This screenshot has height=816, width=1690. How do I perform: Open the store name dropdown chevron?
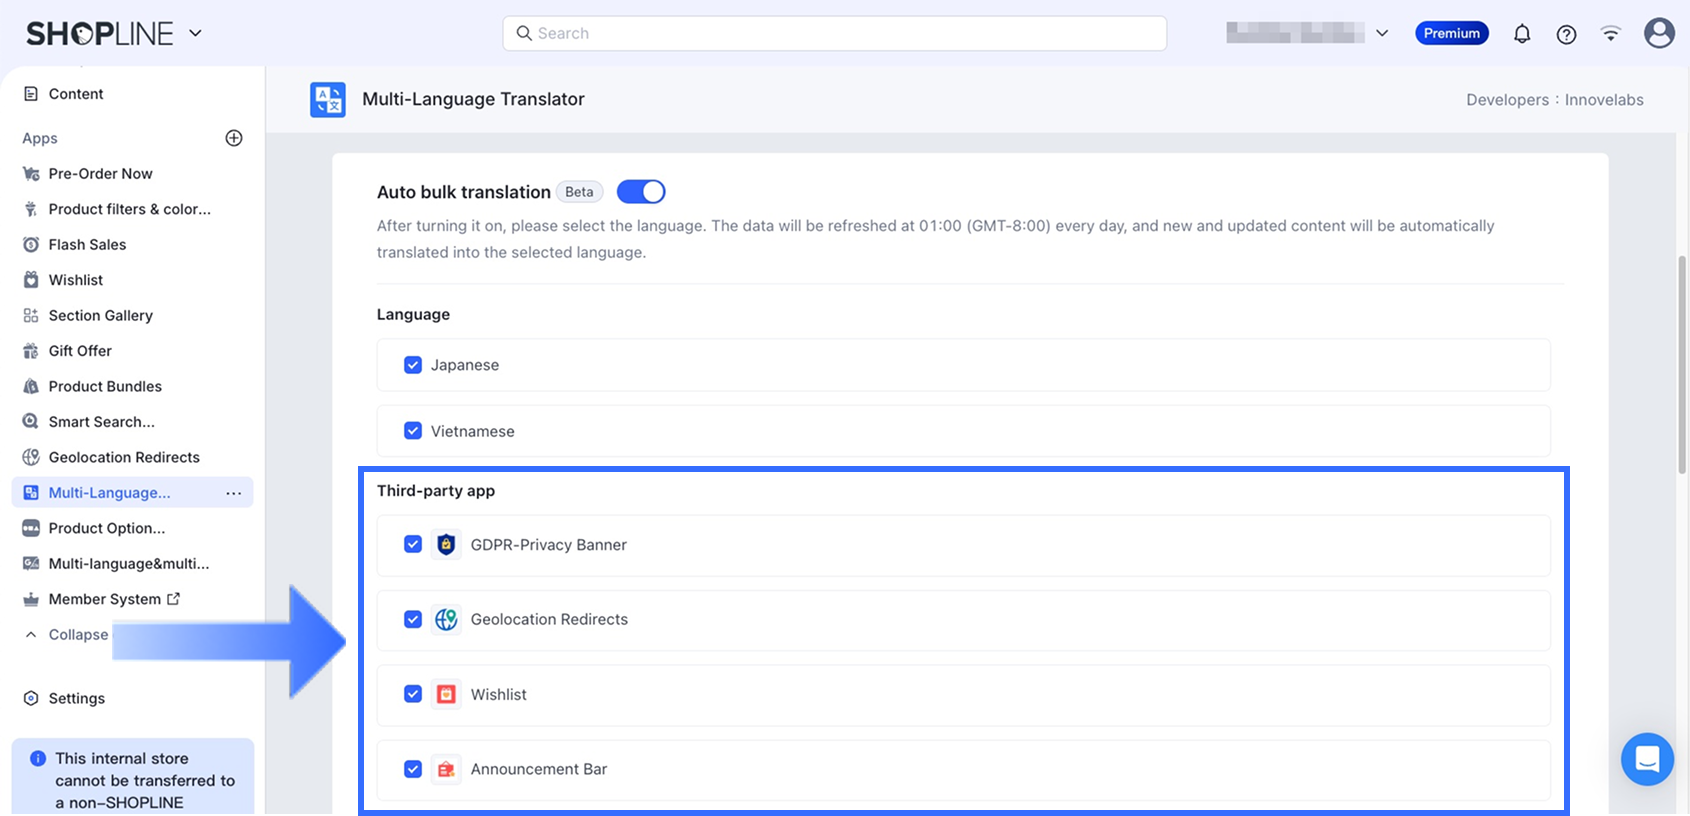tap(1382, 33)
